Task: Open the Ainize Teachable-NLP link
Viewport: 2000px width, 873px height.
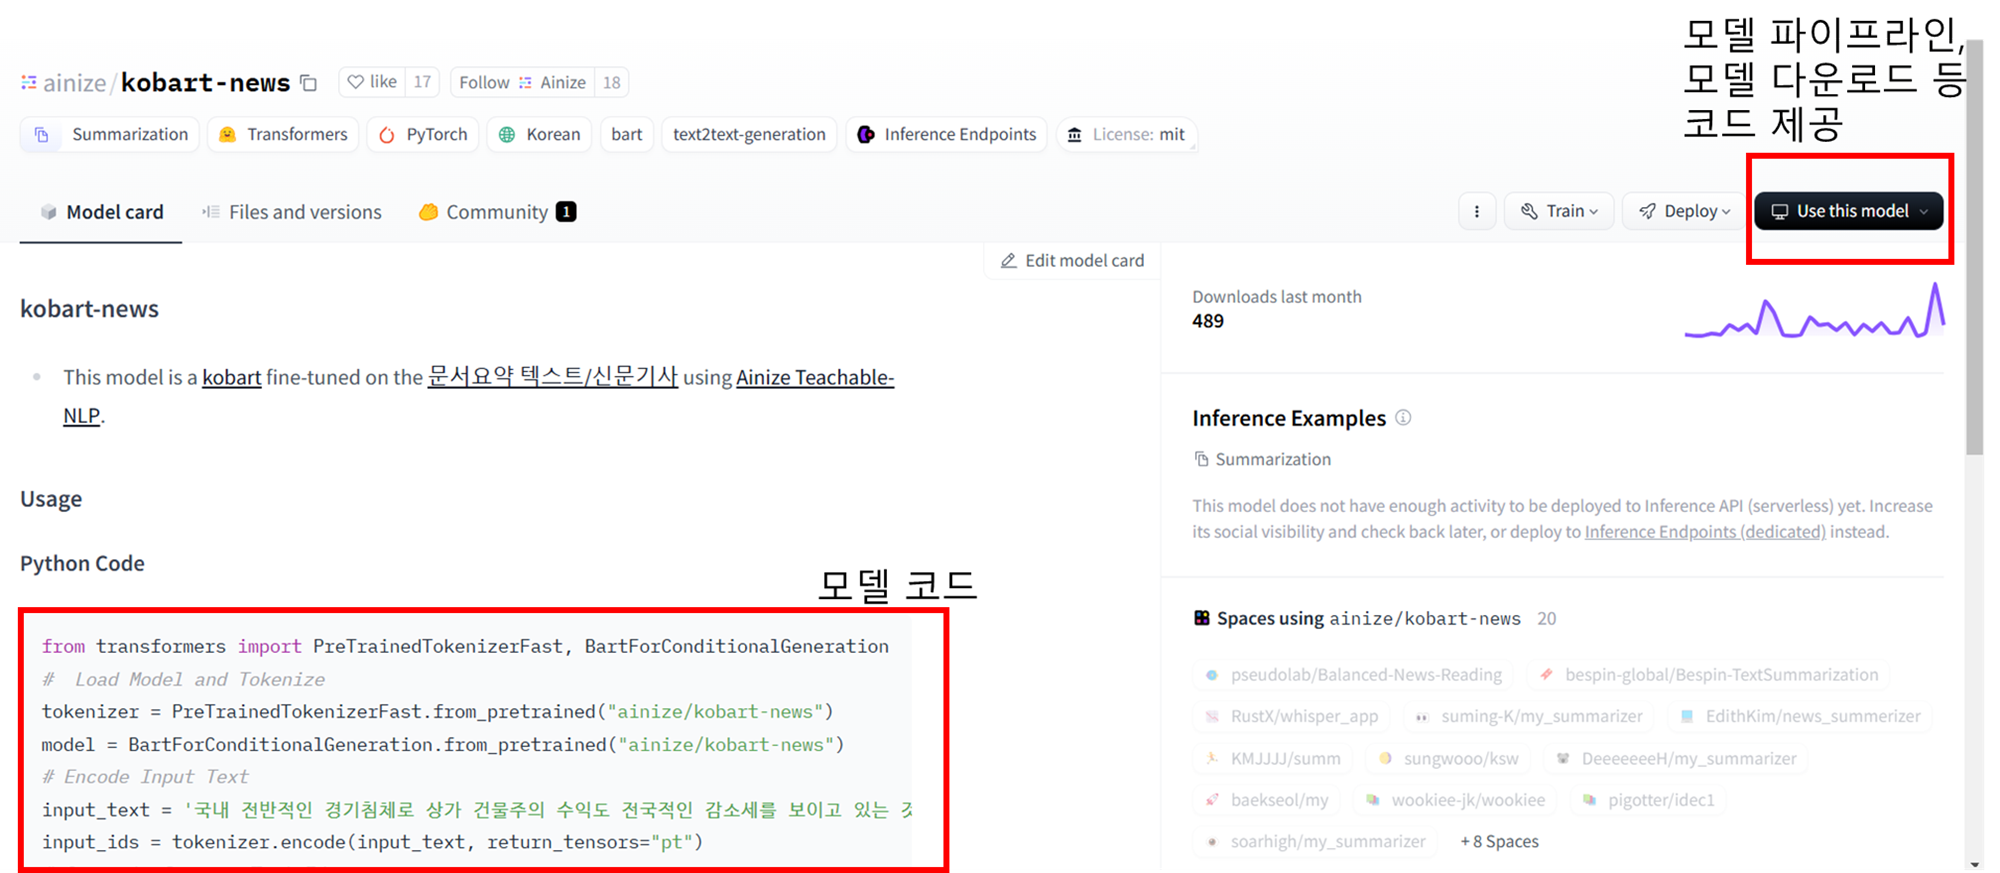Action: 815,377
